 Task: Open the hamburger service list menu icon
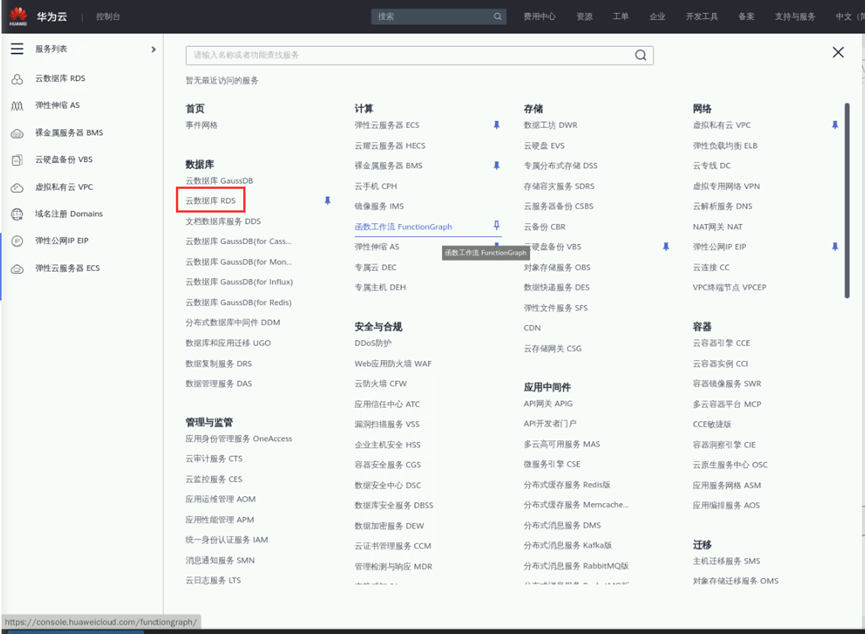[17, 49]
